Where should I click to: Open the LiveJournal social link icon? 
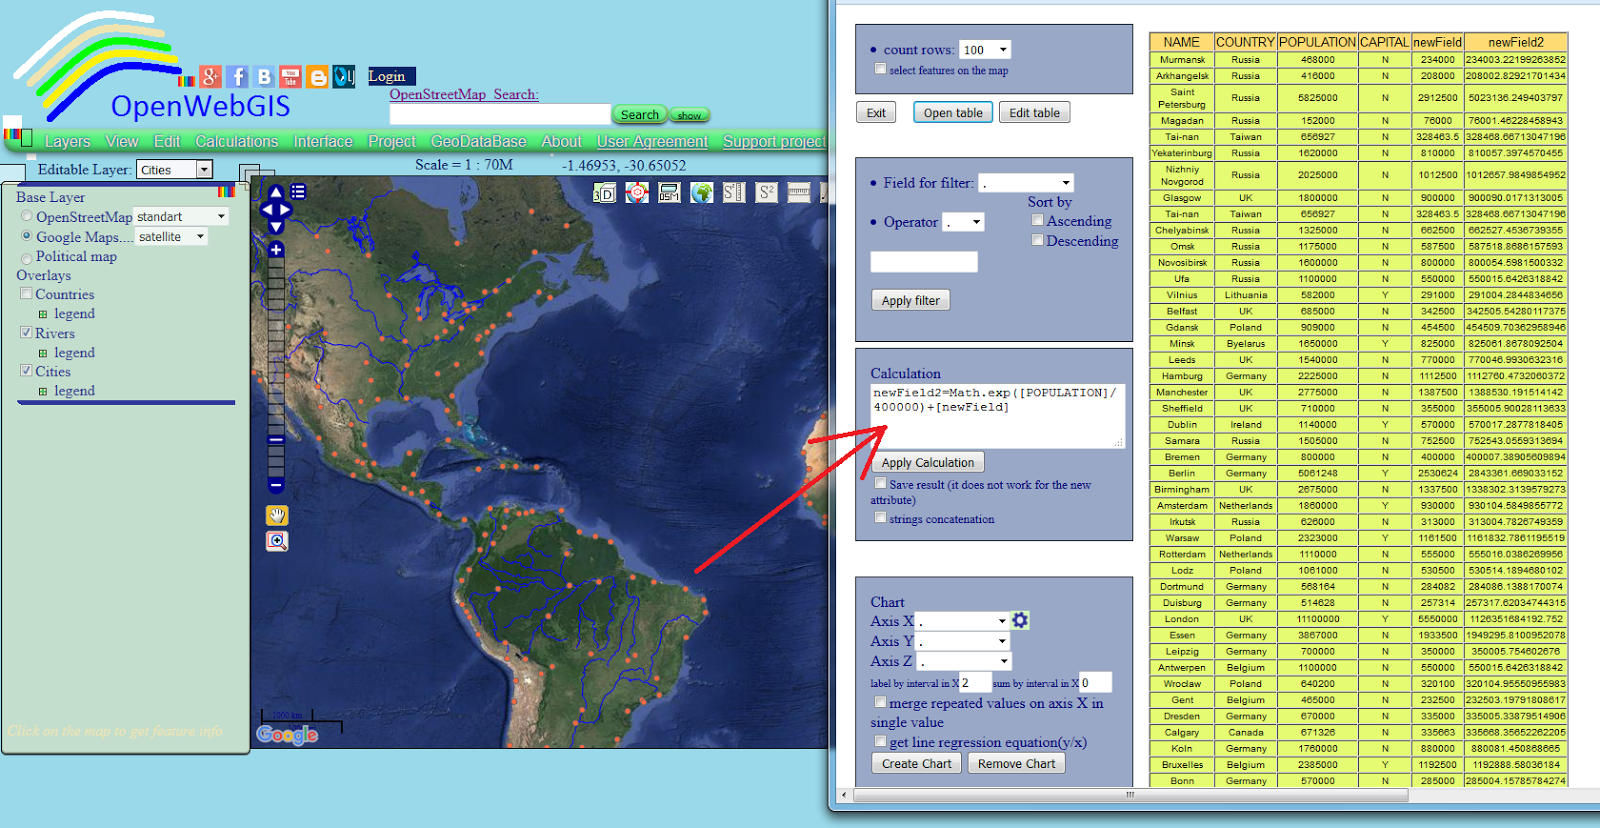tap(344, 77)
